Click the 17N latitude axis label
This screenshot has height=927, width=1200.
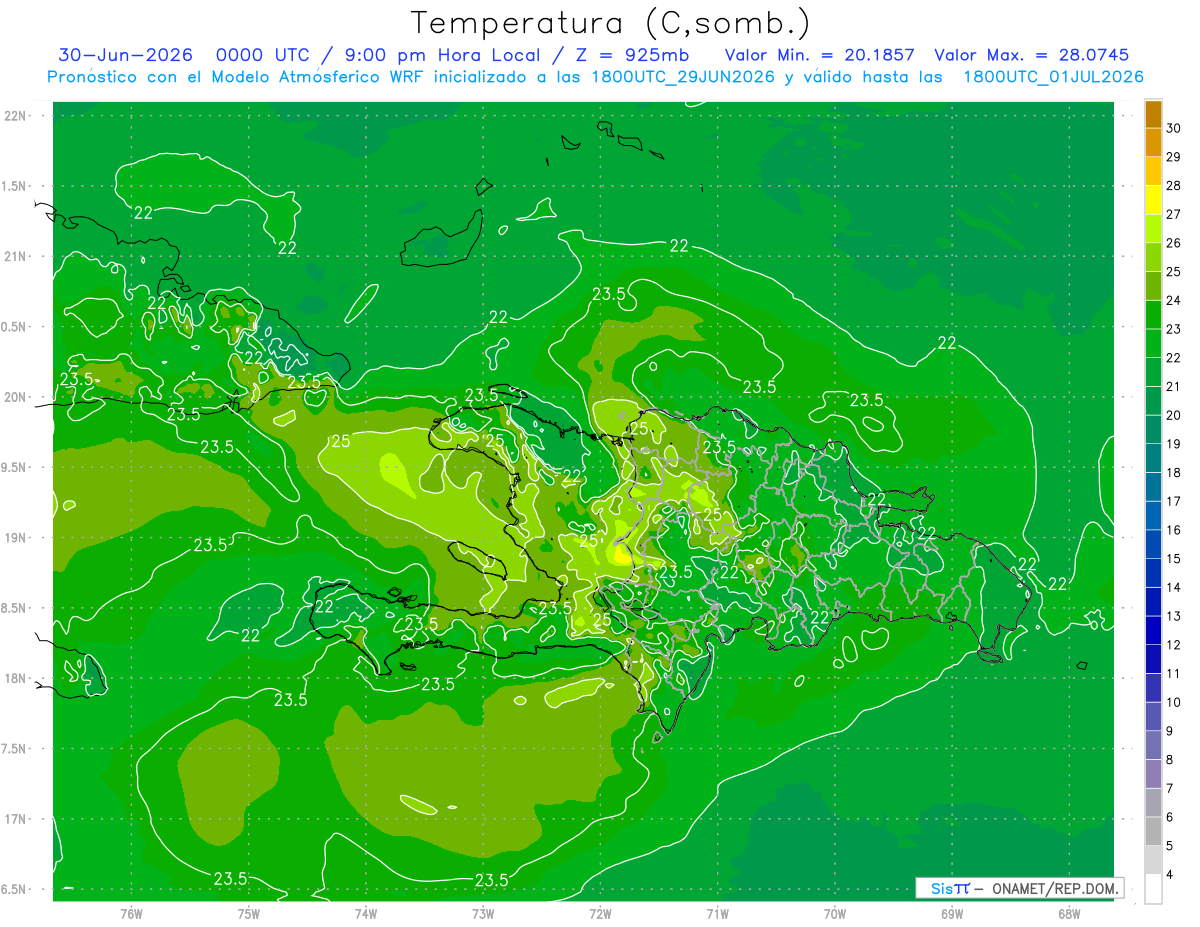15,819
